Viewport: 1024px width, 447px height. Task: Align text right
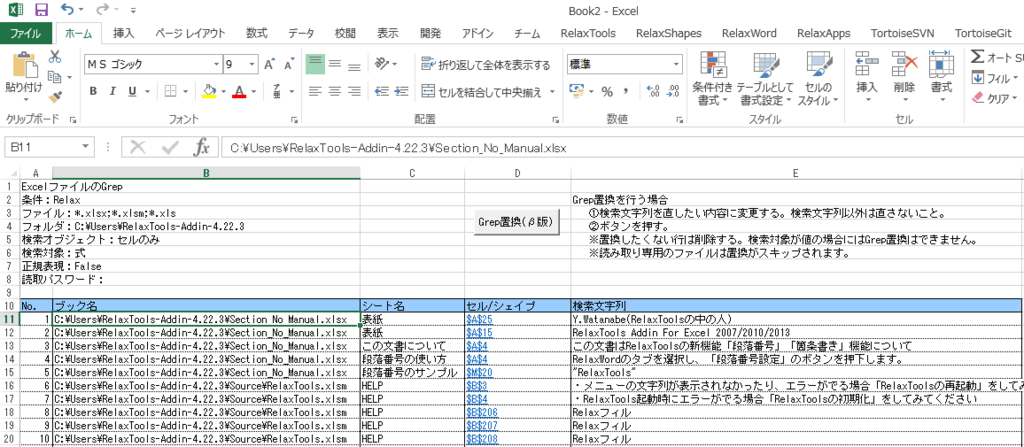click(354, 91)
